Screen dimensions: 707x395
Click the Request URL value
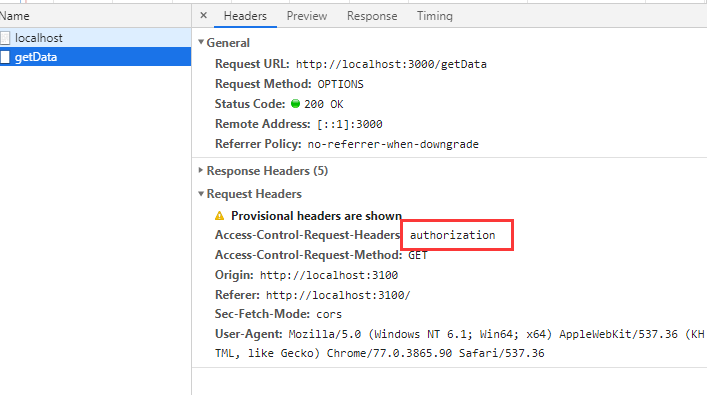click(x=391, y=64)
